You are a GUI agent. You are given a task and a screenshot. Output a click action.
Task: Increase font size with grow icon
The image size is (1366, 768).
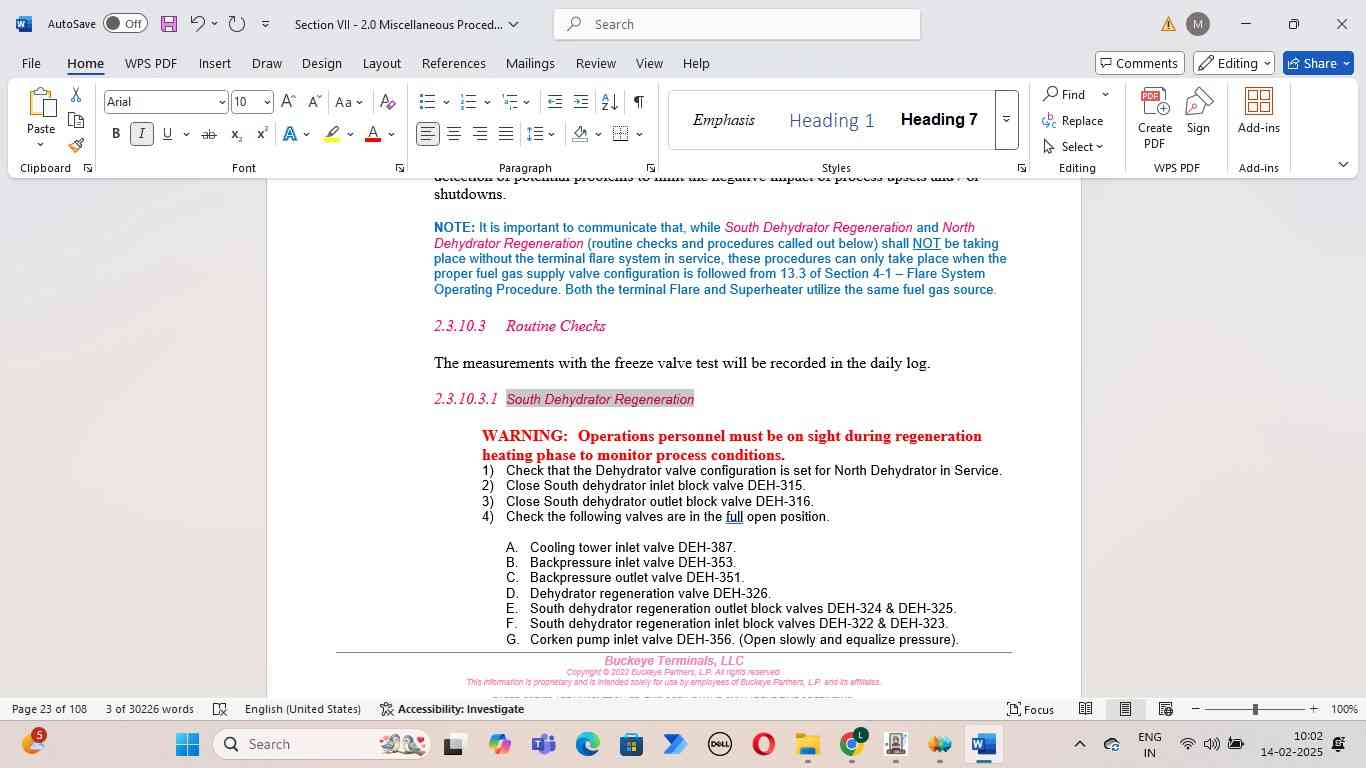pyautogui.click(x=288, y=102)
